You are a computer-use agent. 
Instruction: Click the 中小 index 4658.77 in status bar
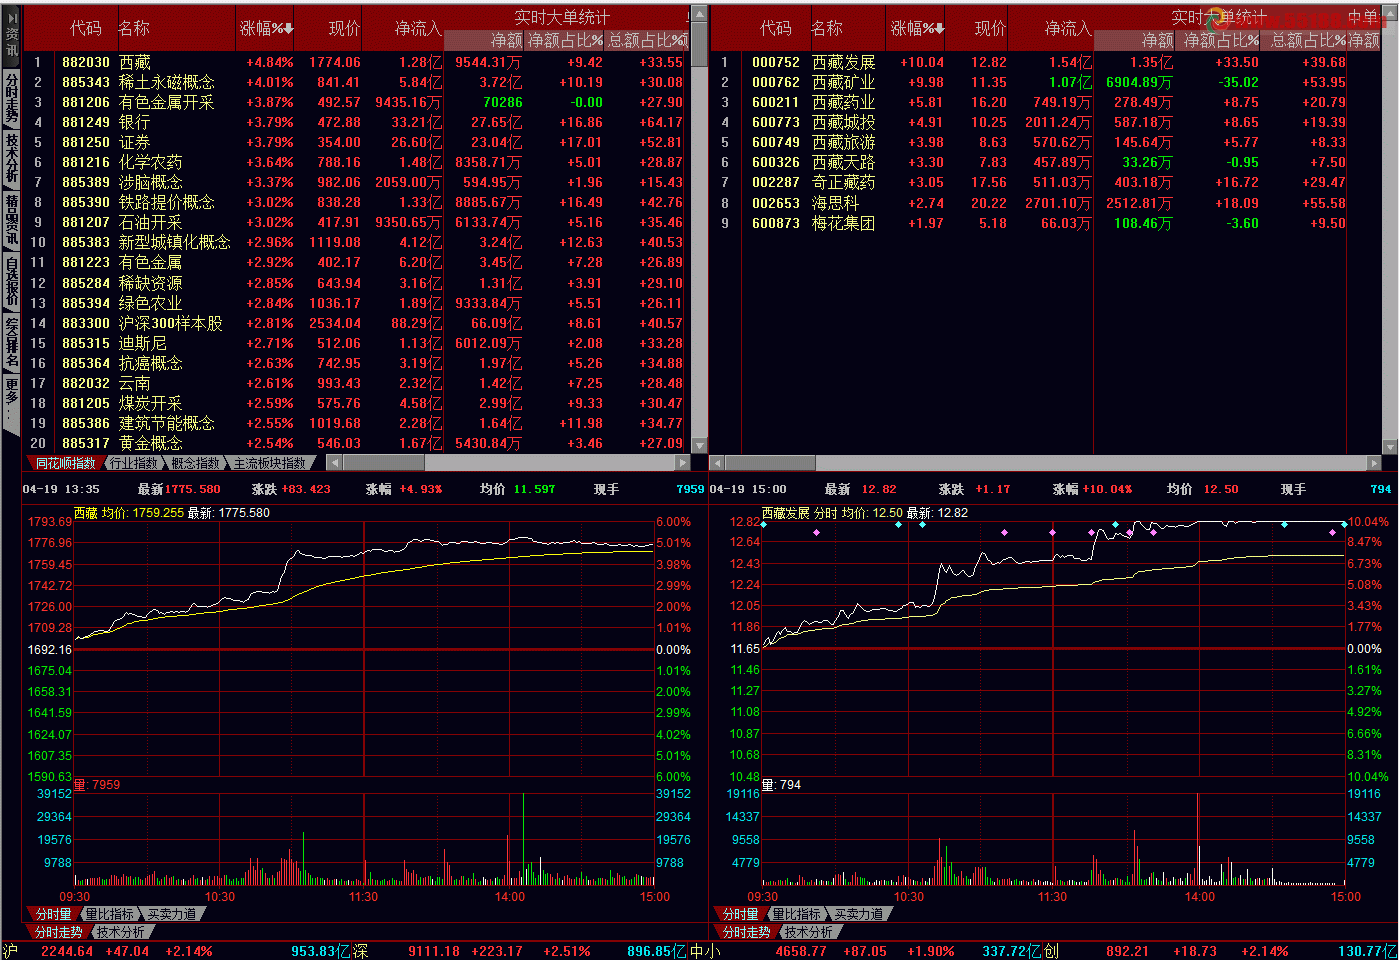[800, 951]
